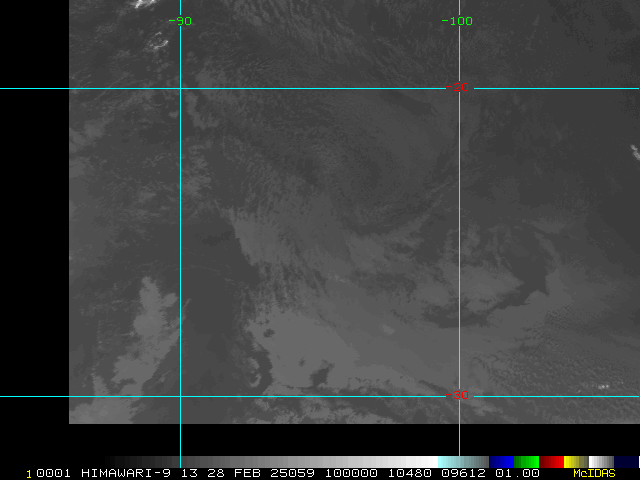Click the 100000 time value
This screenshot has height=480, width=640.
click(x=351, y=473)
